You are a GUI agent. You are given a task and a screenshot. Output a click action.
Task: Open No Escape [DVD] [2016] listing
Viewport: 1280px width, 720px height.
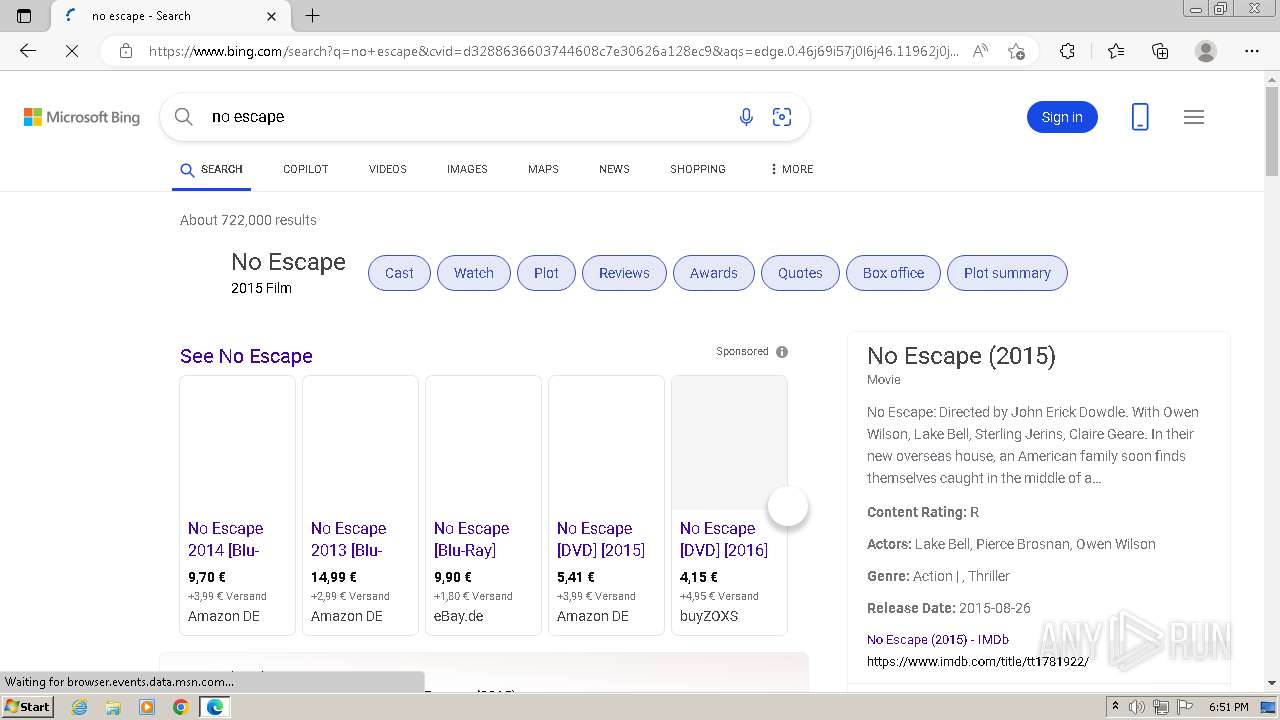(x=729, y=505)
